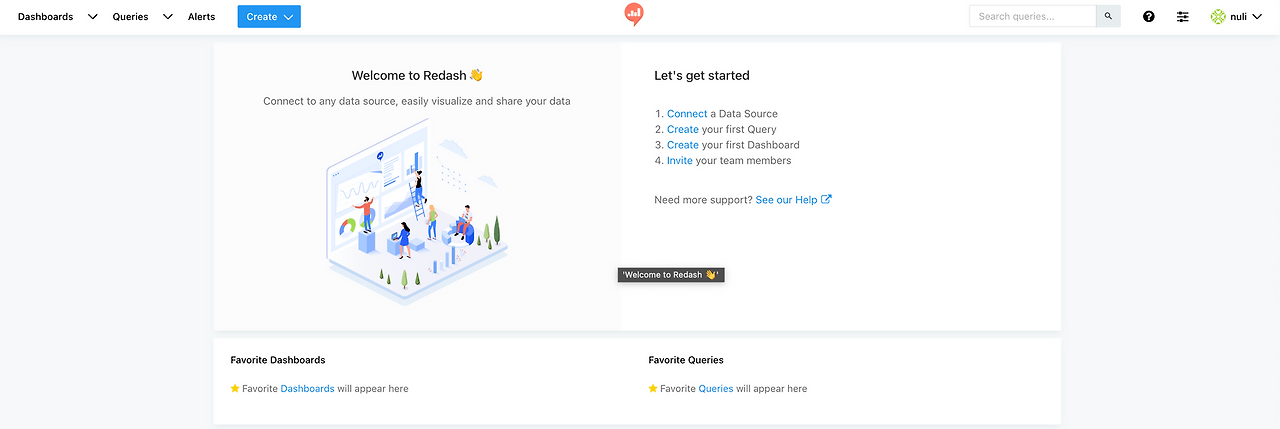The width and height of the screenshot is (1280, 429).
Task: Open the settings sliders icon
Action: pyautogui.click(x=1183, y=16)
